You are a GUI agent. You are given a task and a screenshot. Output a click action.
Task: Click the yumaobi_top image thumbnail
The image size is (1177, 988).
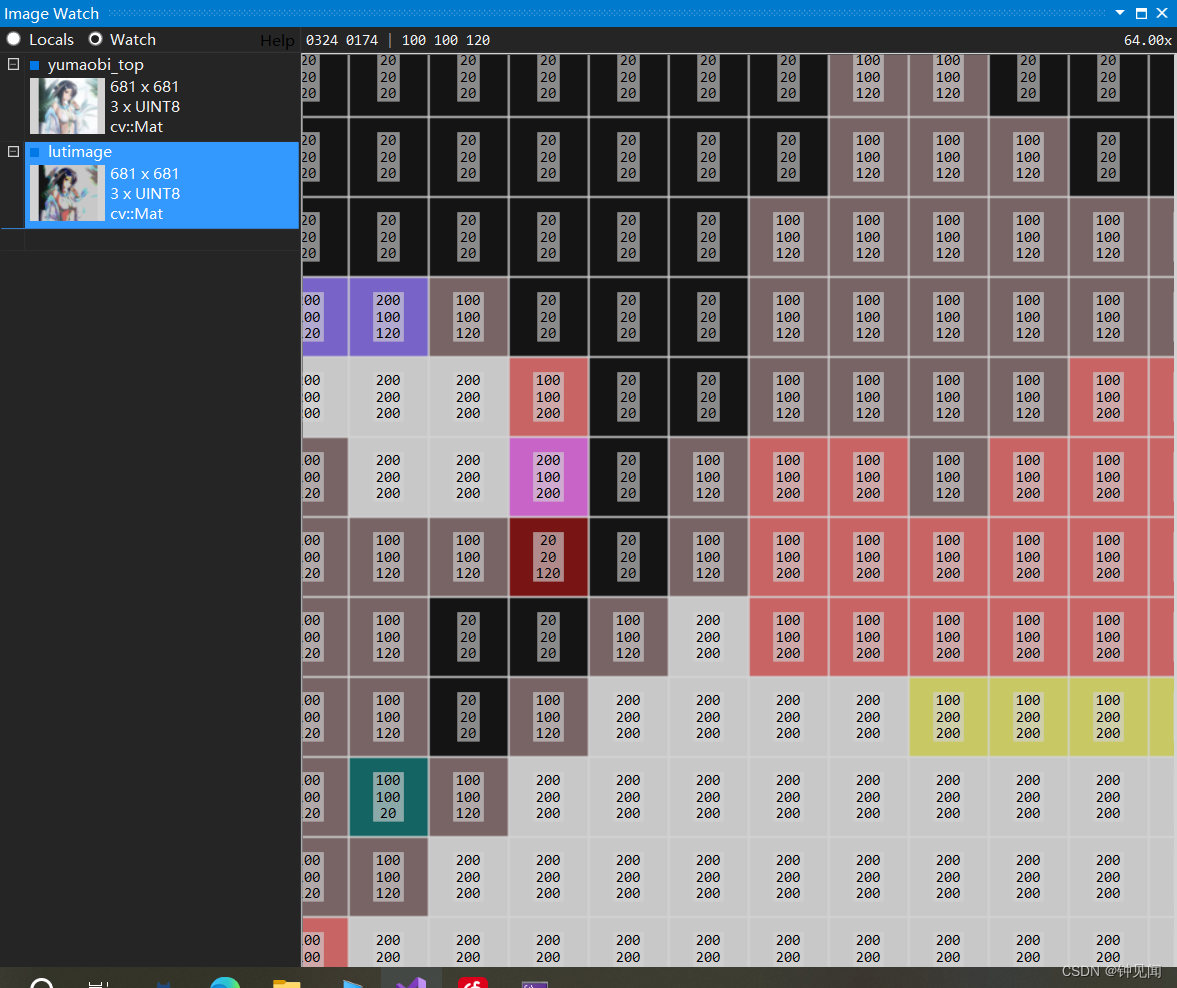[x=66, y=105]
